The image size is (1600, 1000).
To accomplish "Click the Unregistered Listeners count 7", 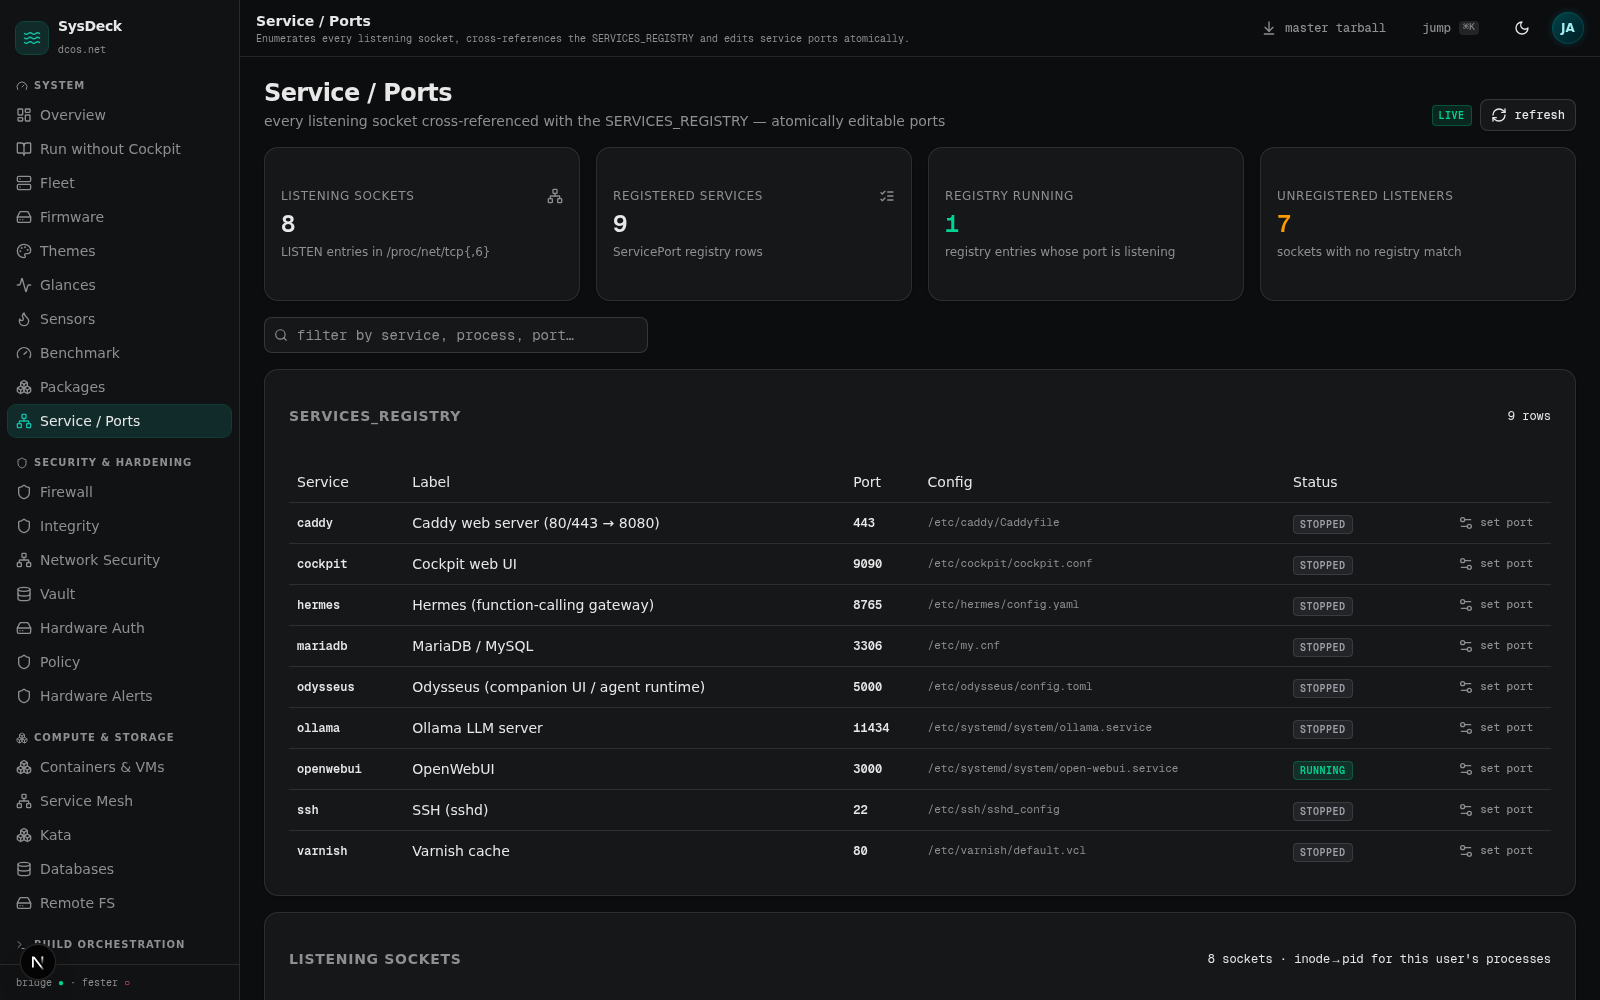I will point(1284,224).
